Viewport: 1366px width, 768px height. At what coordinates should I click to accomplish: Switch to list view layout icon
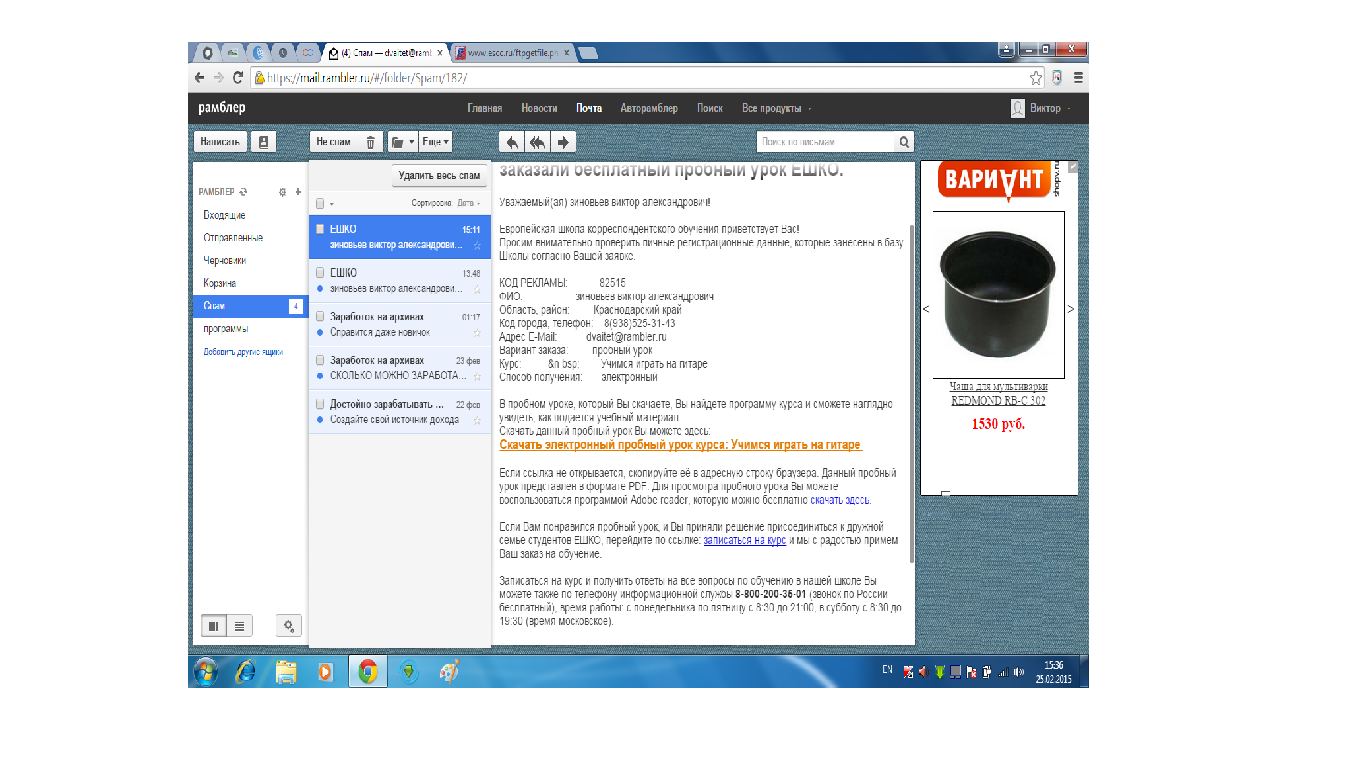click(x=240, y=626)
